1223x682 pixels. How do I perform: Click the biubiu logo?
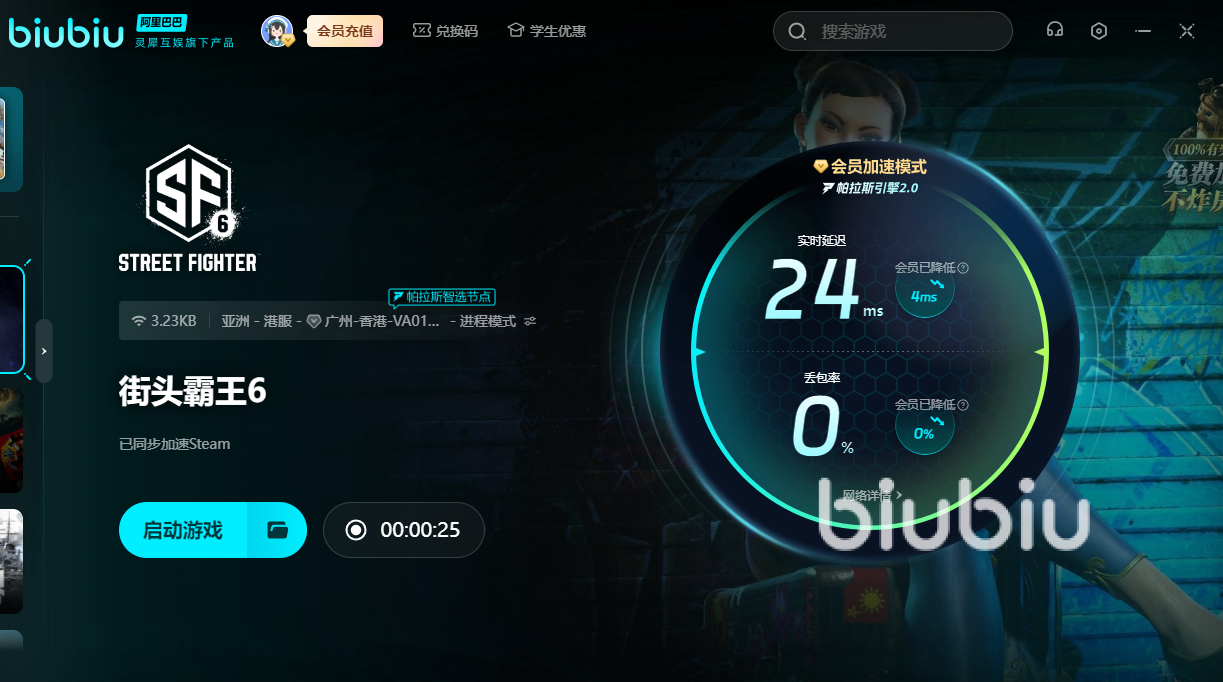tap(67, 31)
